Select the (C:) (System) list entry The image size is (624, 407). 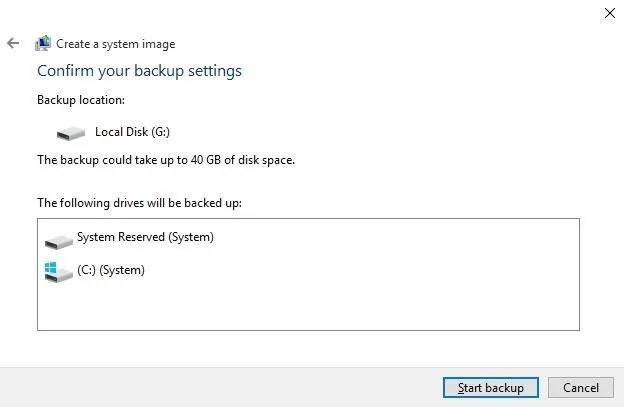(110, 270)
